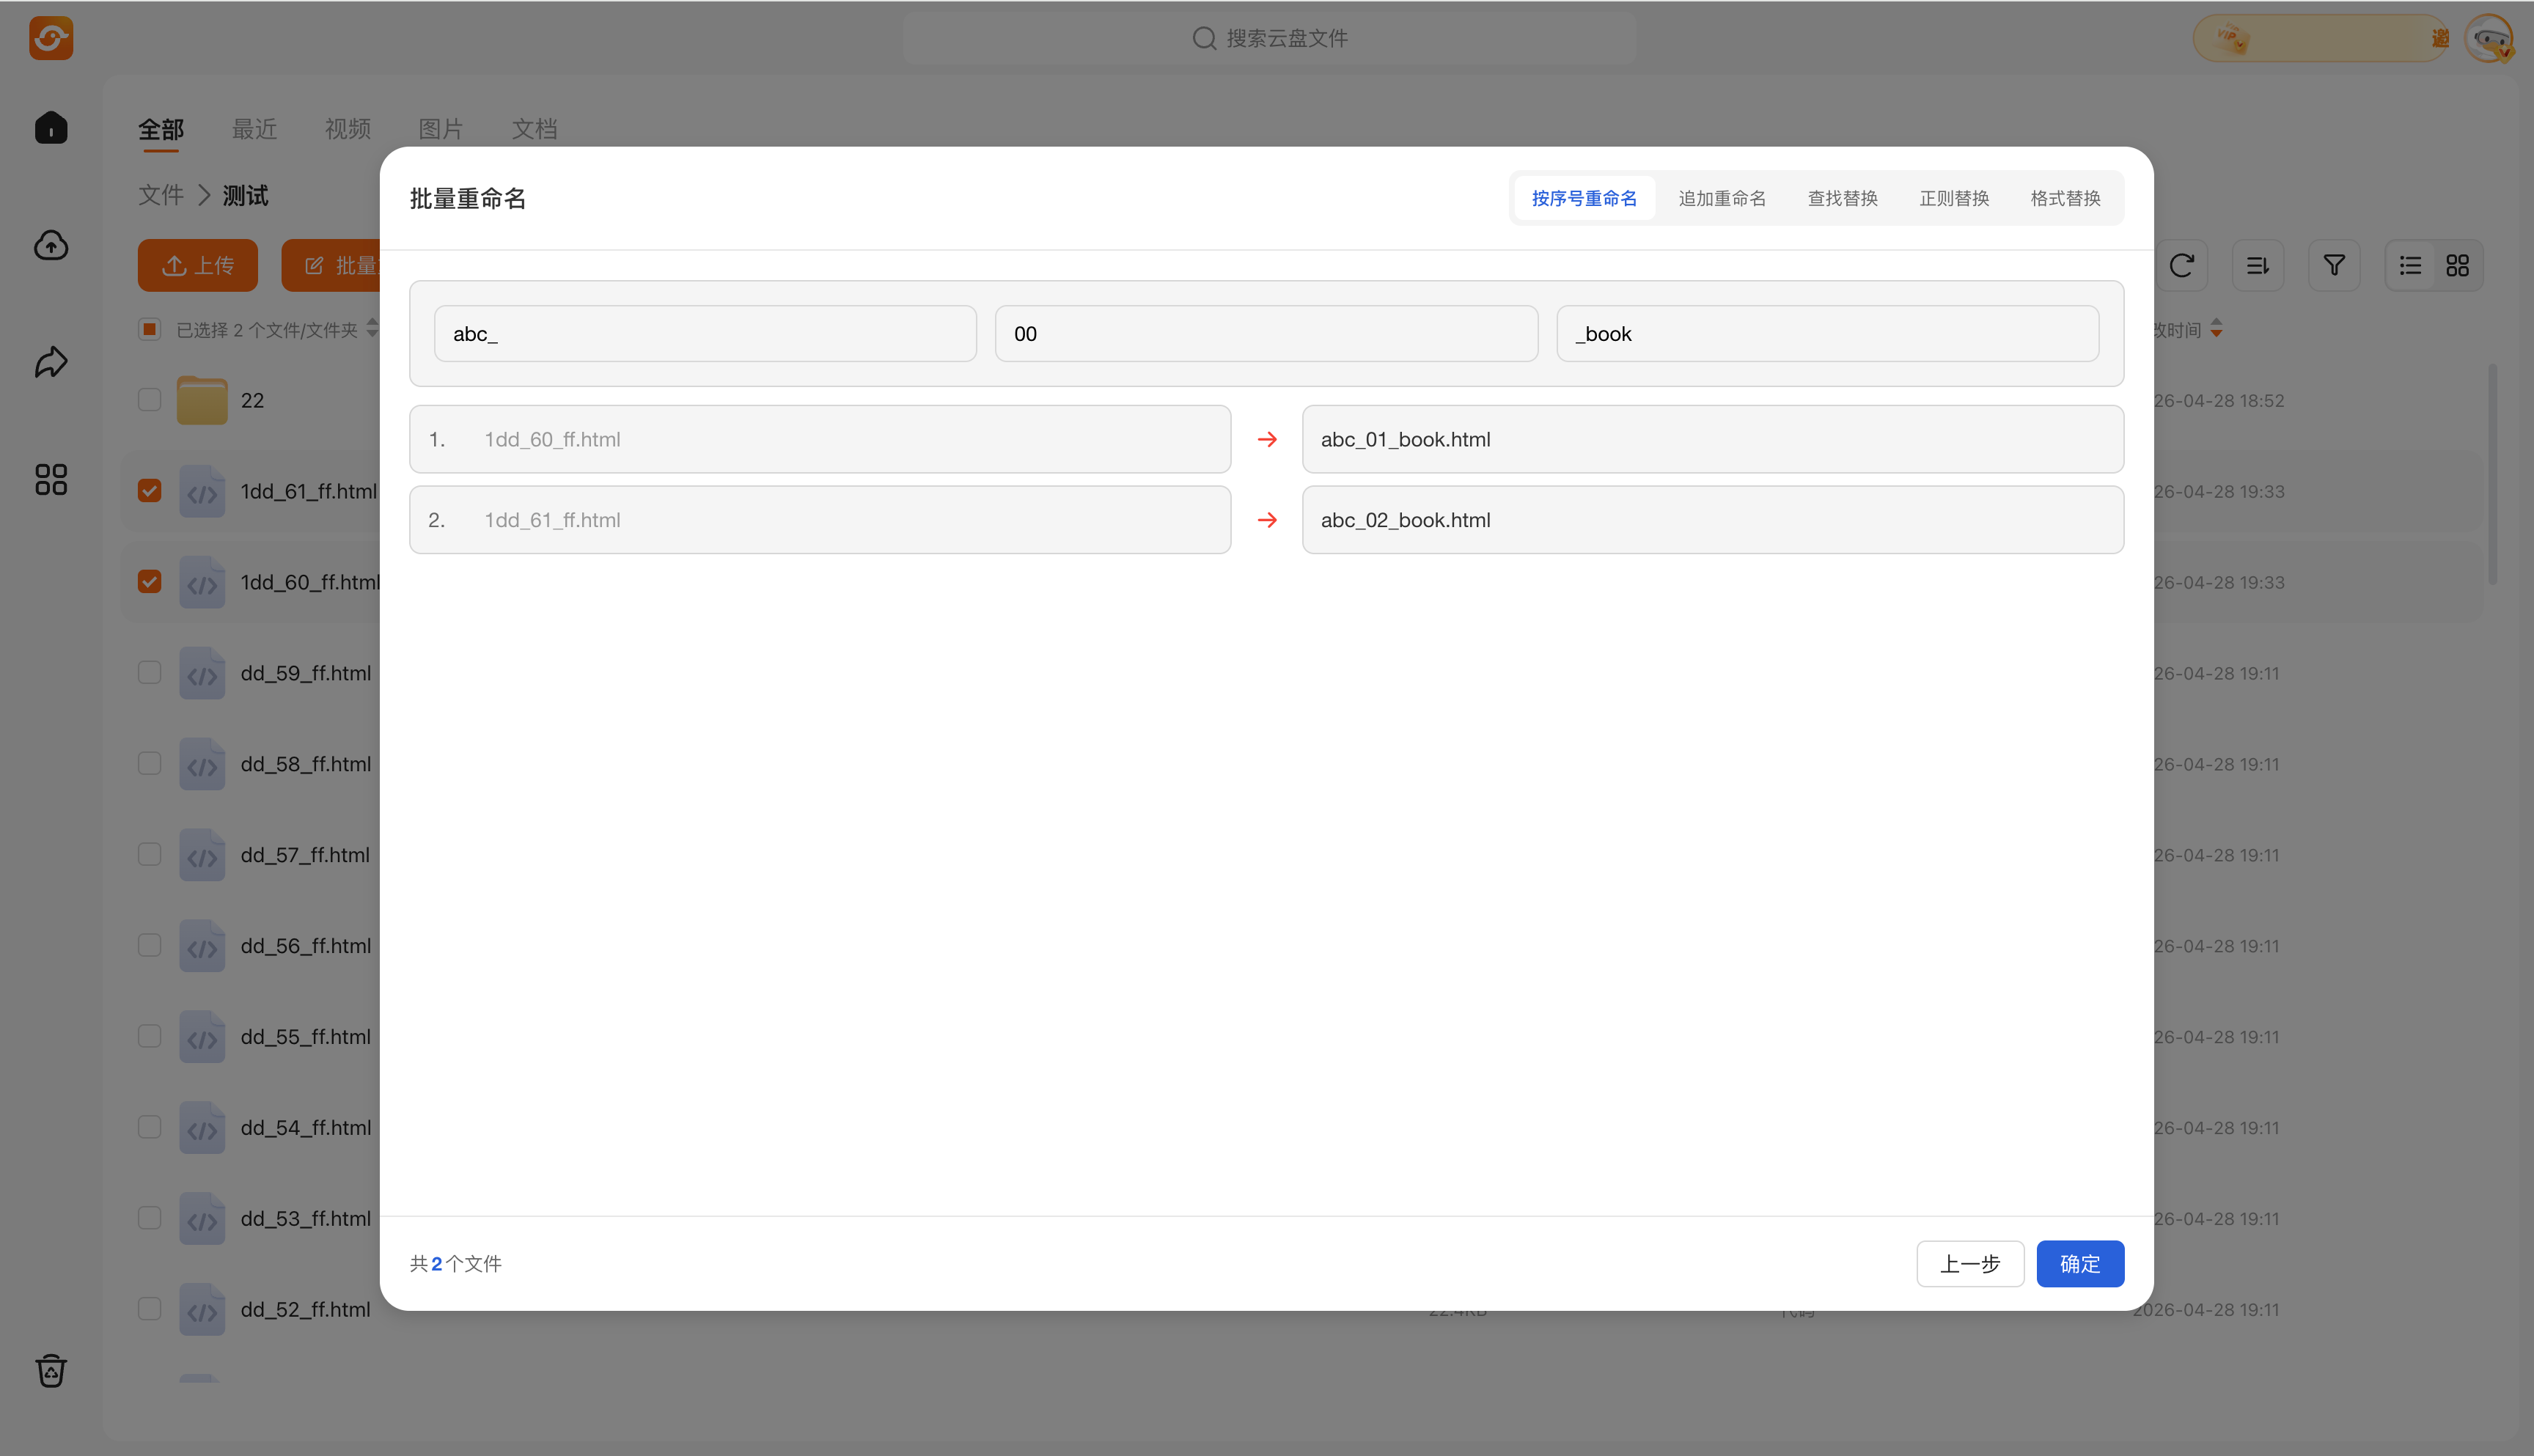Open the recycle bin icon
The height and width of the screenshot is (1456, 2534).
[51, 1370]
